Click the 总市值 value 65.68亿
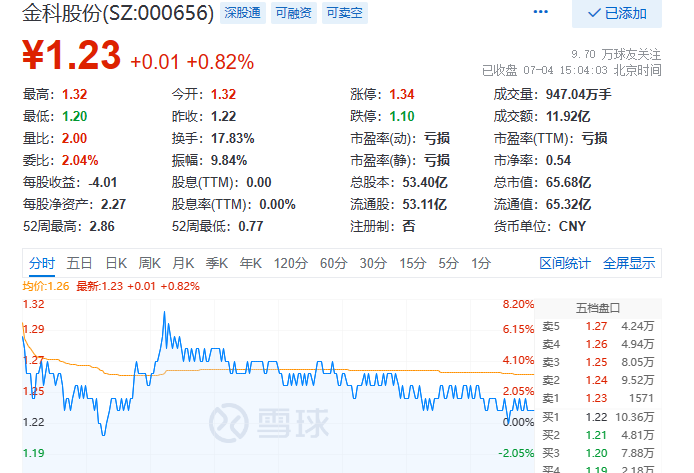This screenshot has width=694, height=473. 568,182
